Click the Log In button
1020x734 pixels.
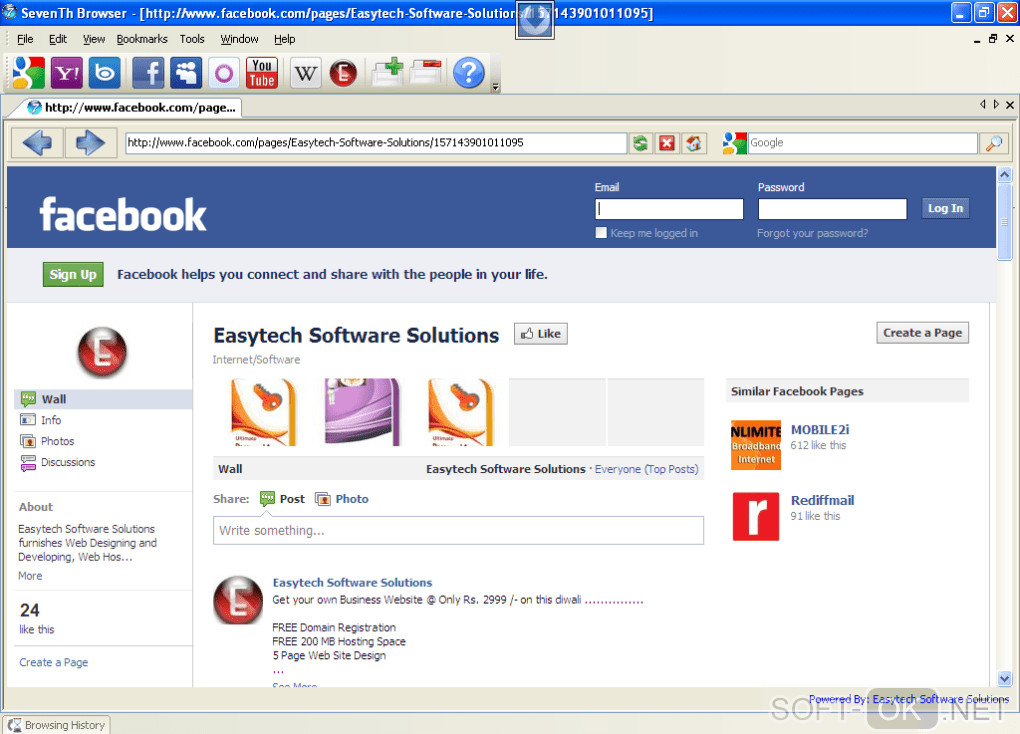click(x=945, y=208)
